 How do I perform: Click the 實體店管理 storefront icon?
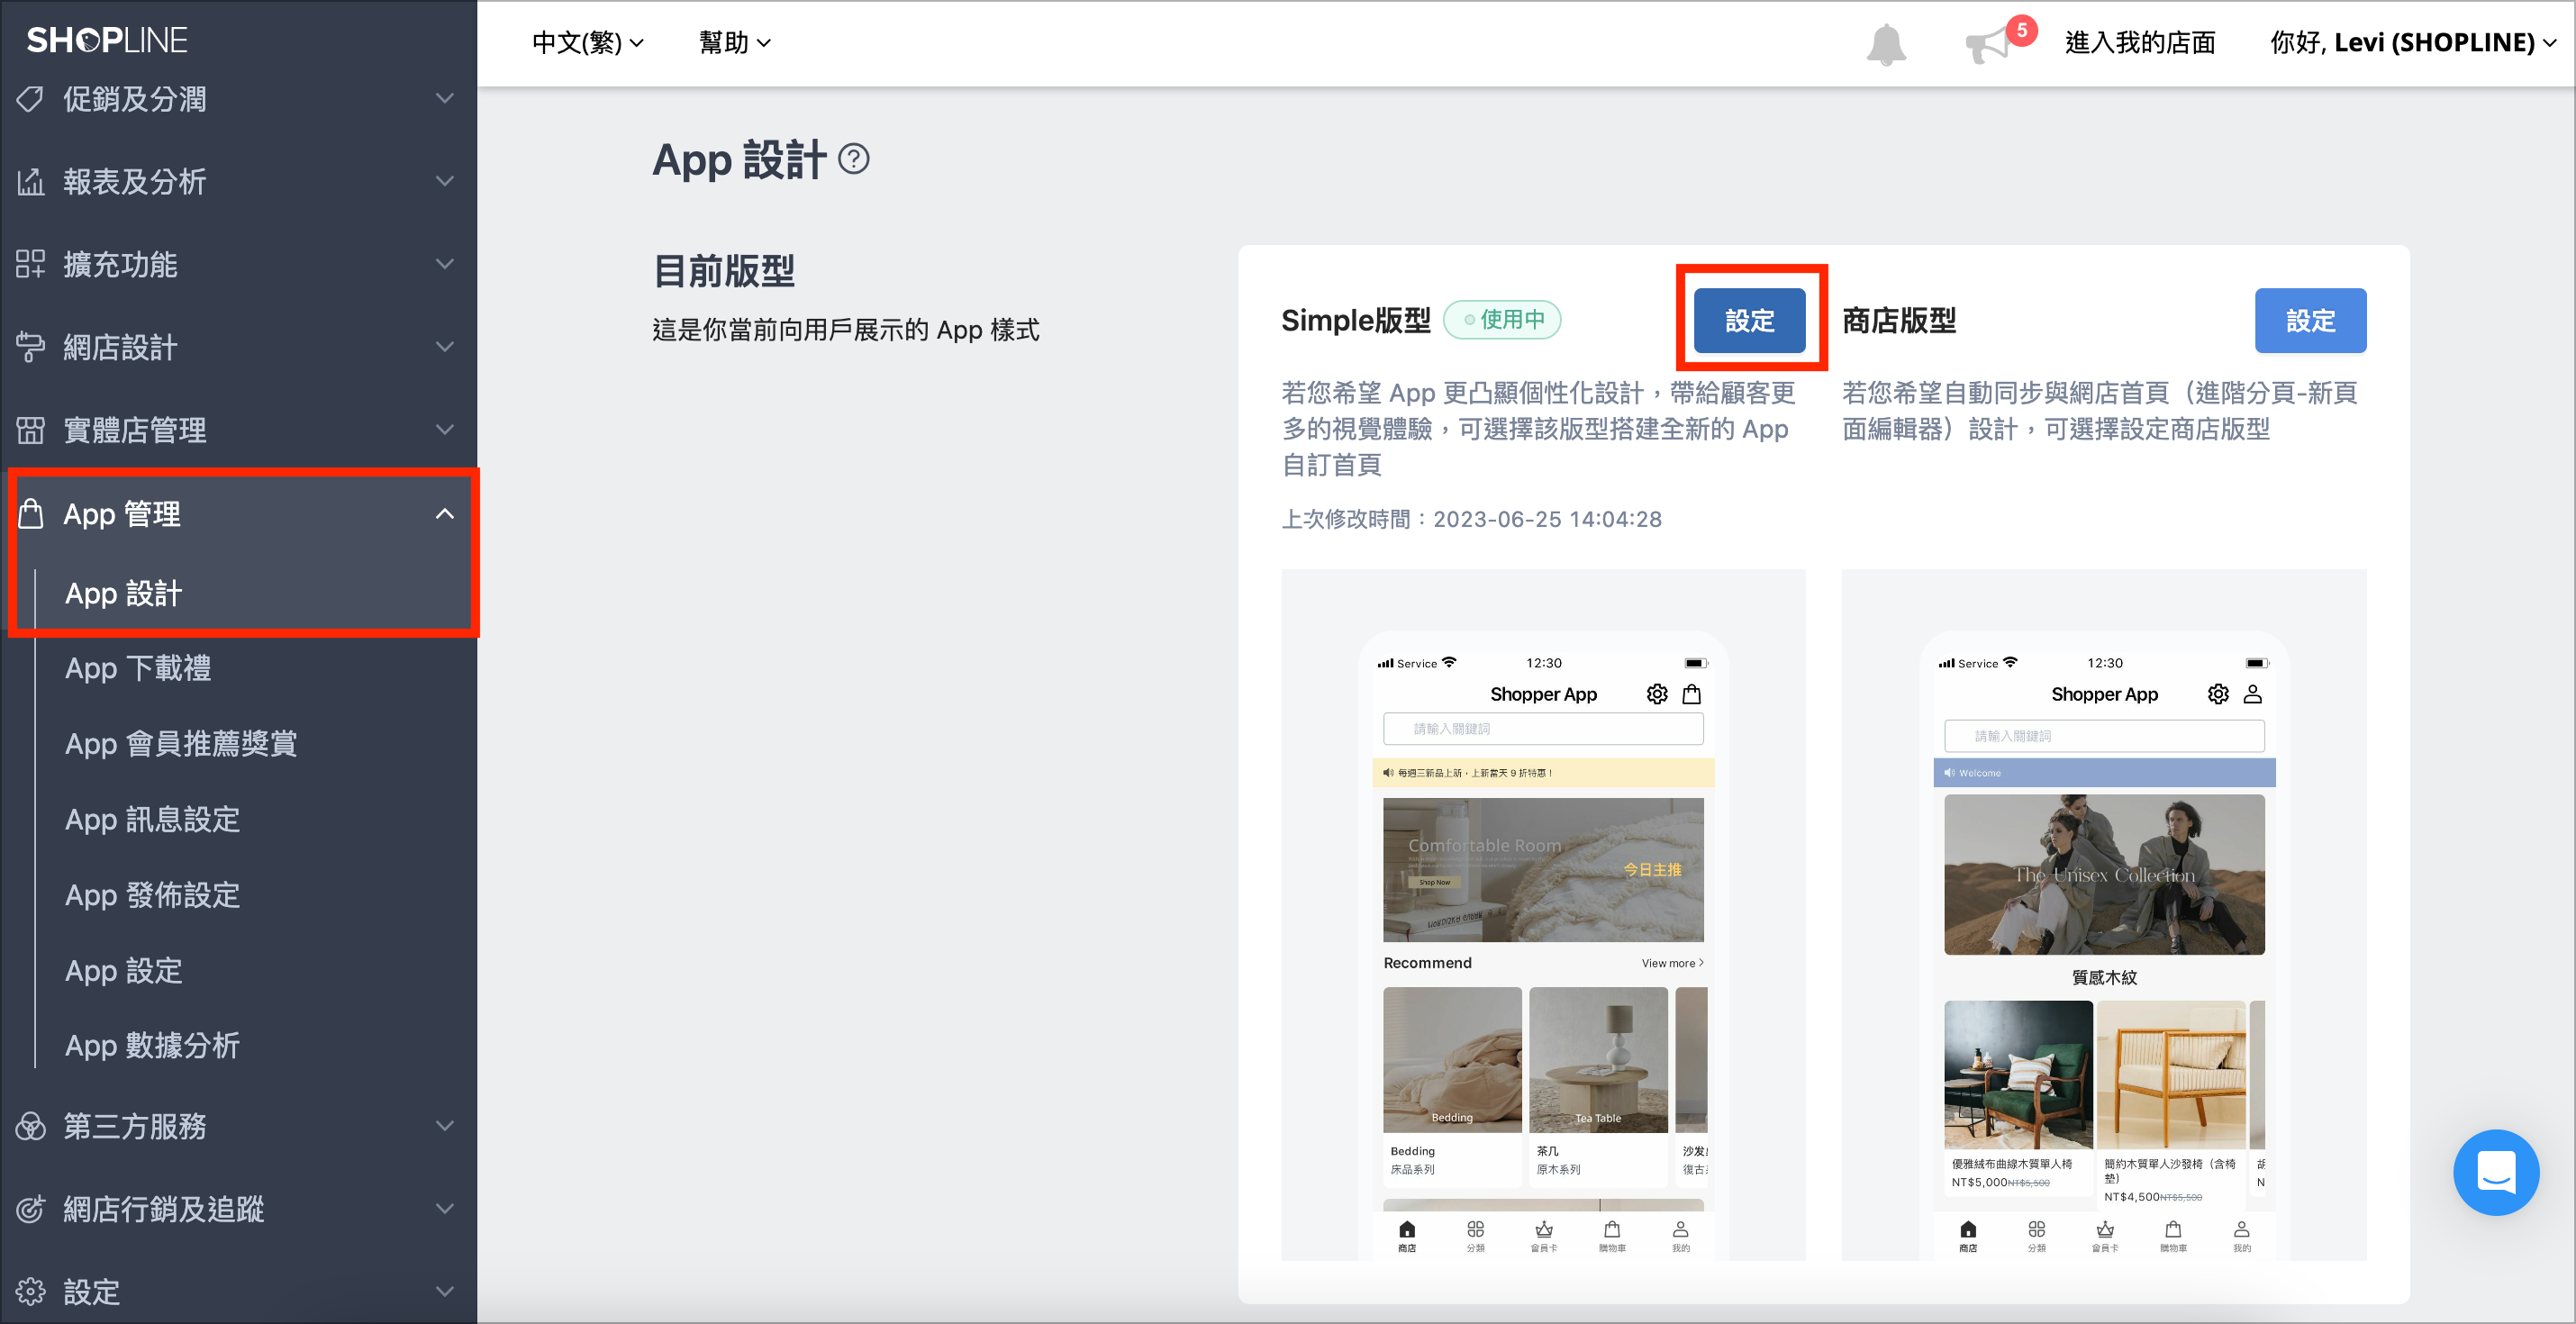coord(30,430)
